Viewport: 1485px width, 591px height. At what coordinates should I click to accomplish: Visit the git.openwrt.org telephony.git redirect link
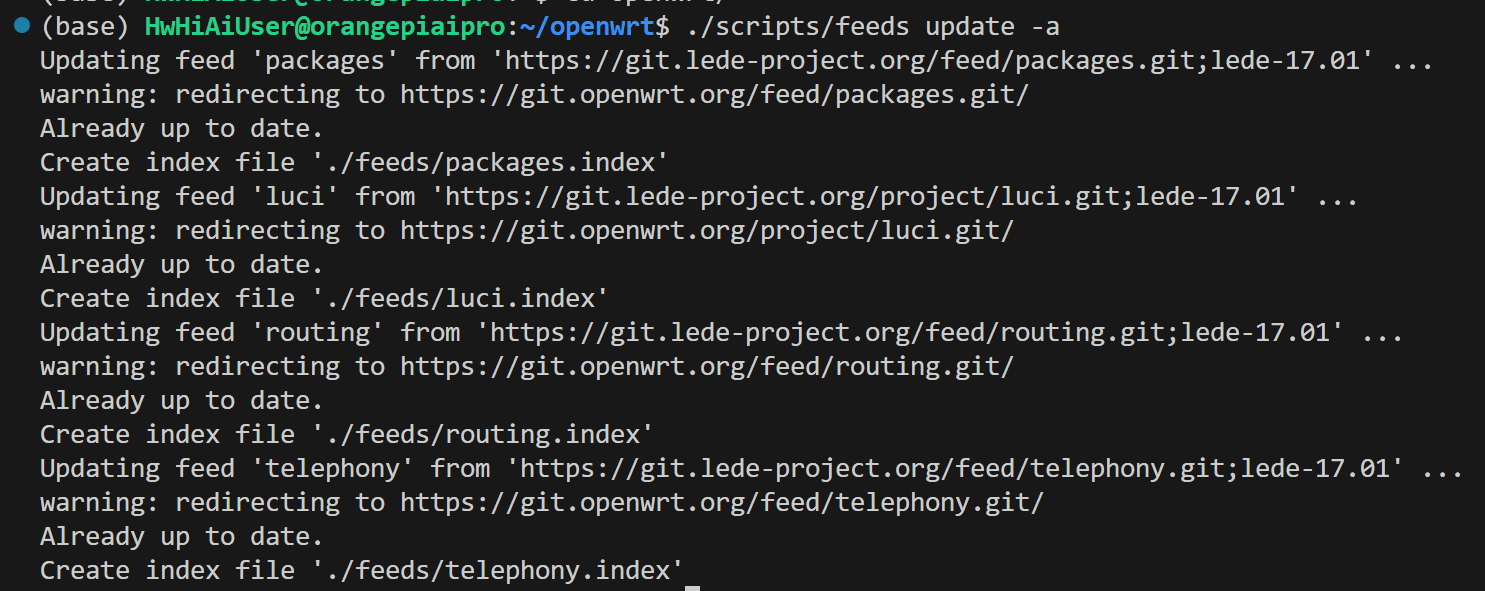click(x=722, y=502)
